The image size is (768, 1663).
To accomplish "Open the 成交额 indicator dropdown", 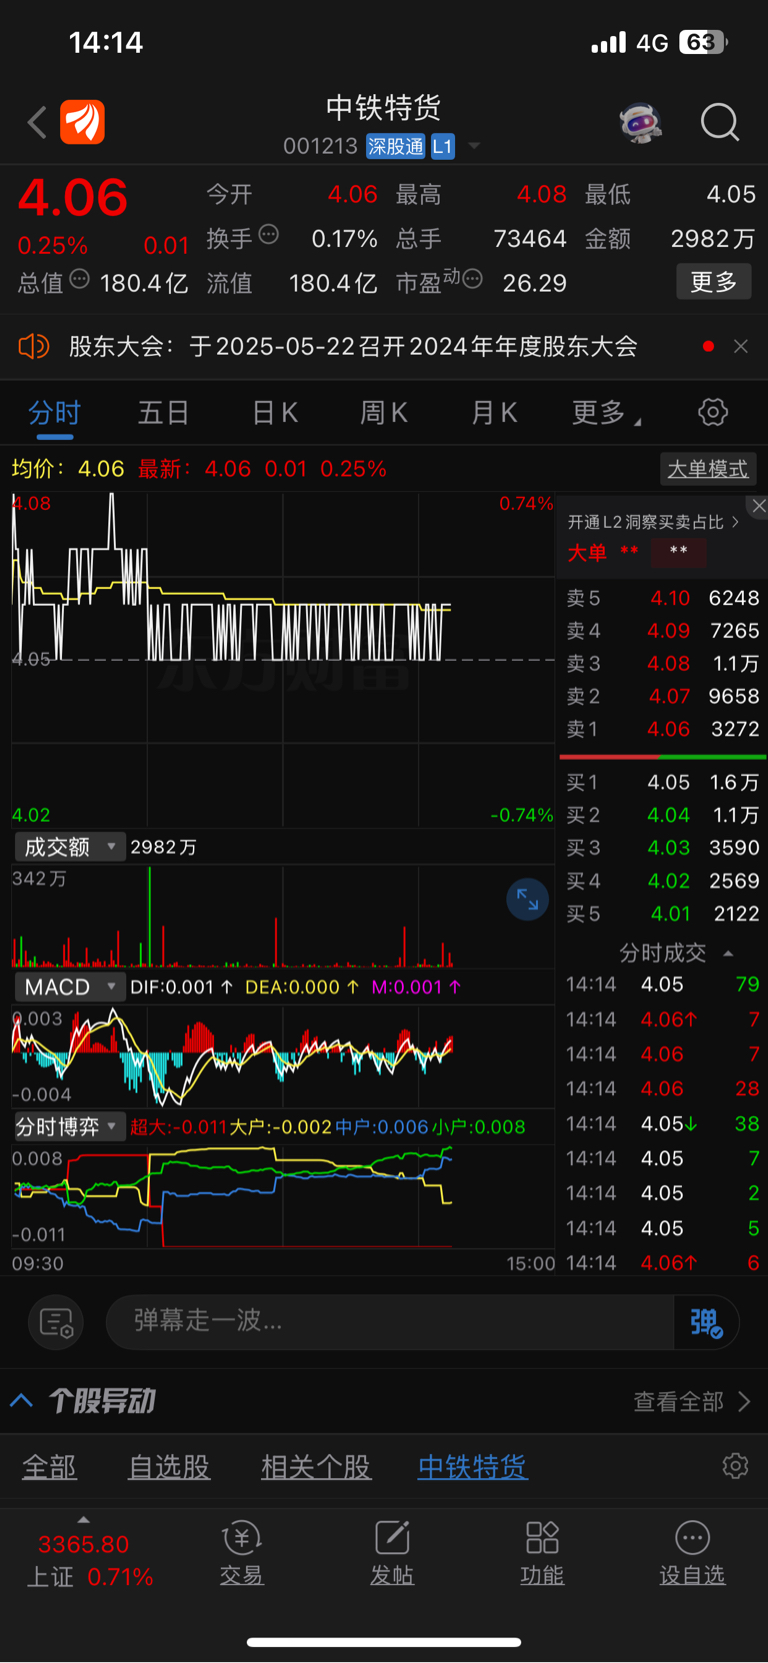I will point(69,847).
